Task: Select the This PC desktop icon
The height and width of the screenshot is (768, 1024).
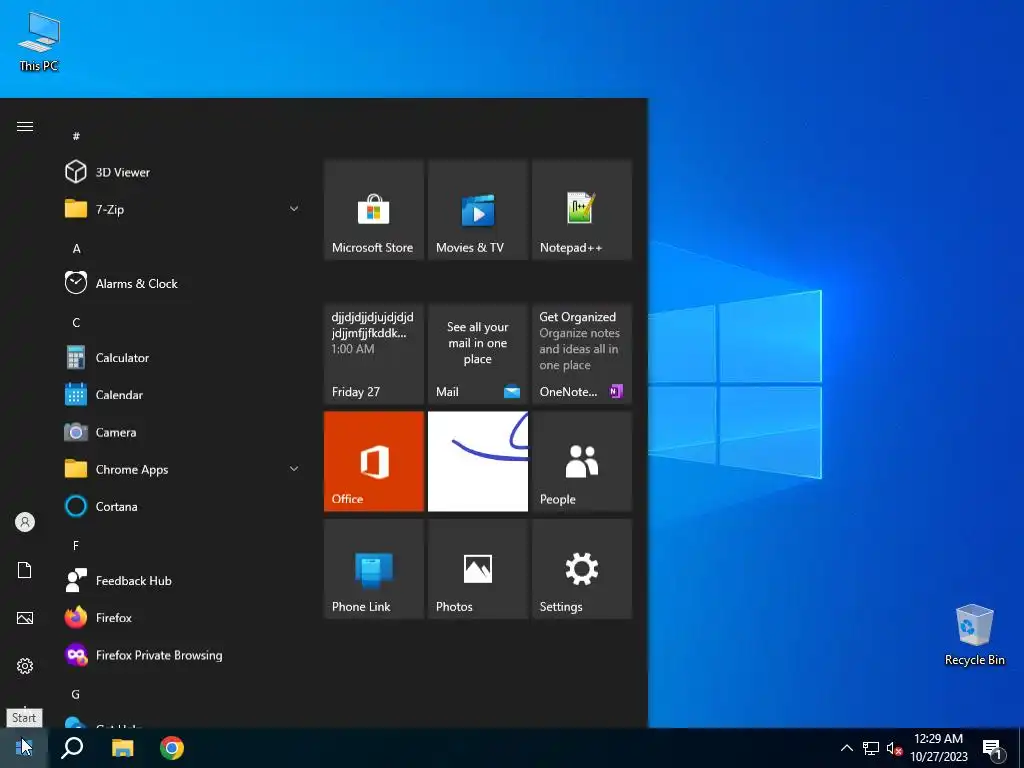Action: point(39,41)
